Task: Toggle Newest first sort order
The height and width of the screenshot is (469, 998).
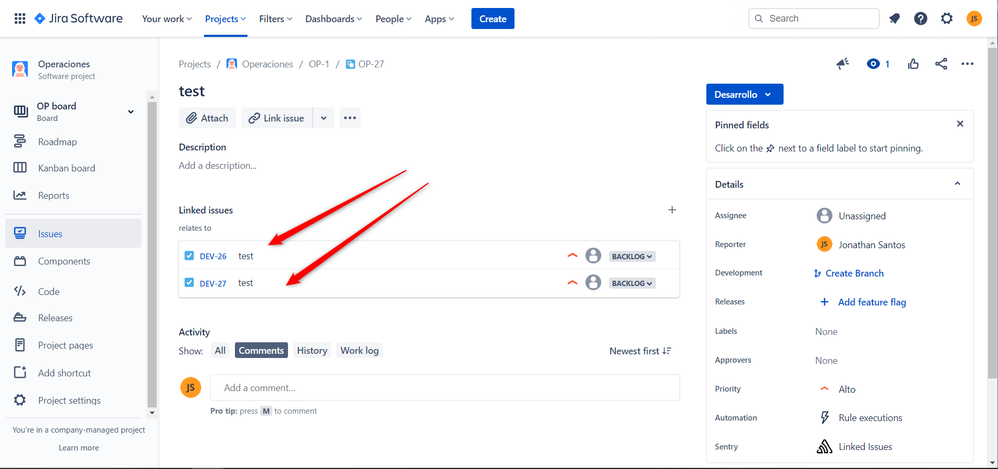Action: [640, 351]
